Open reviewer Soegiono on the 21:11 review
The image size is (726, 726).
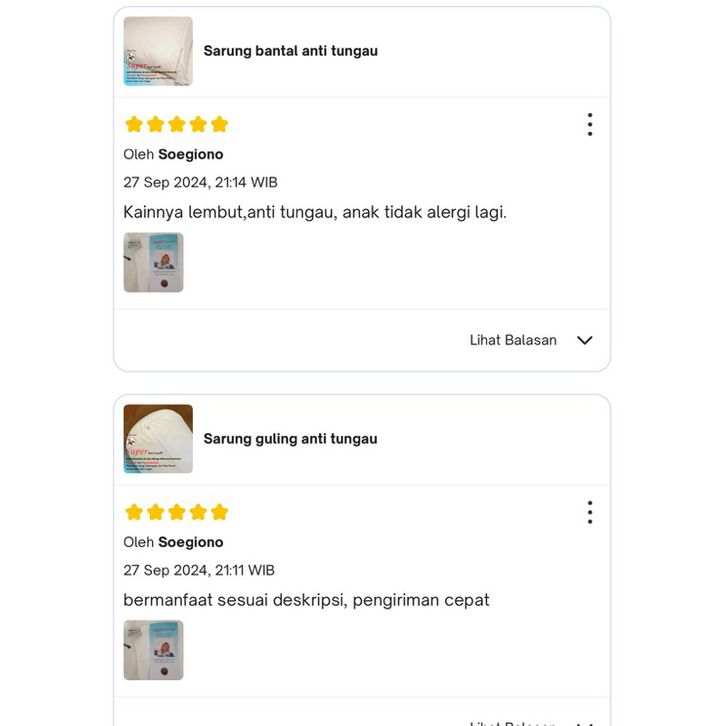point(191,542)
